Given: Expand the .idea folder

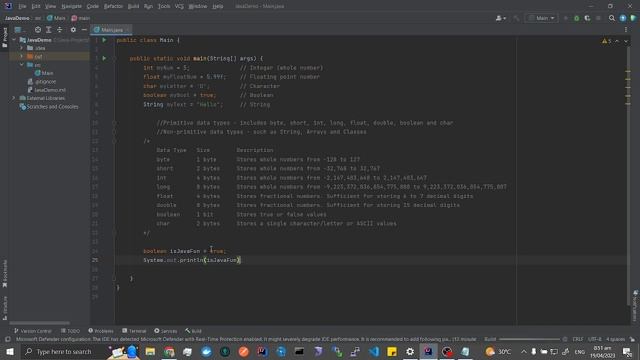Looking at the screenshot, I should pyautogui.click(x=22, y=48).
